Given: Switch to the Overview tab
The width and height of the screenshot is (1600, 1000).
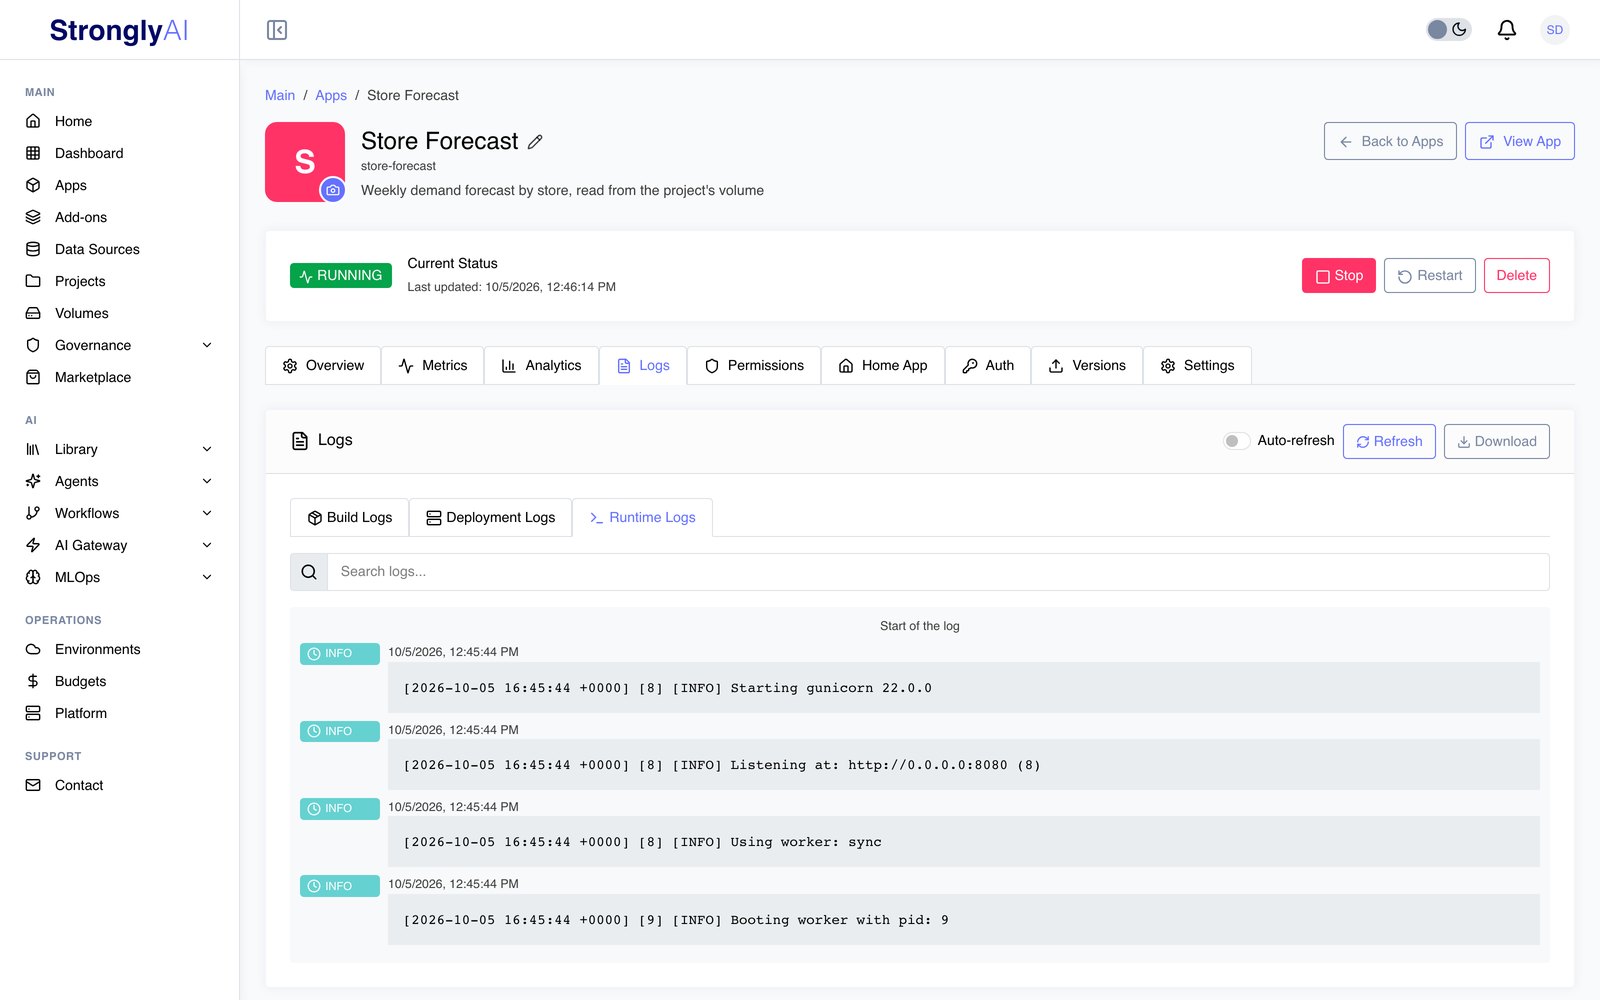Looking at the screenshot, I should (x=323, y=366).
